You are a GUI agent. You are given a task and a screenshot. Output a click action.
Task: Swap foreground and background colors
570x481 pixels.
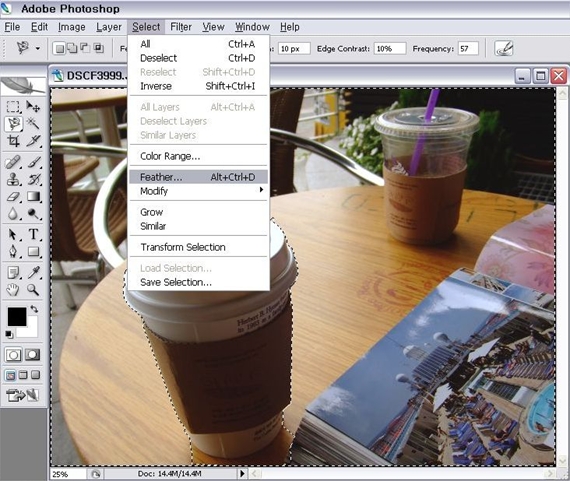[x=34, y=309]
